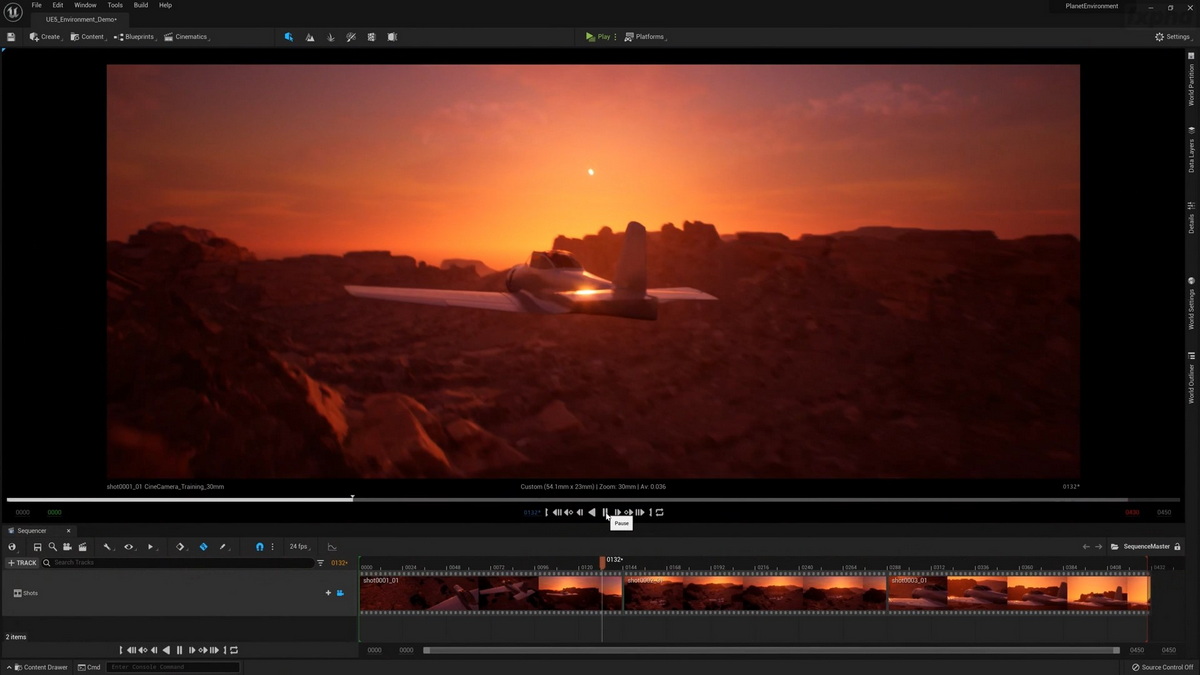Open the Window menu

[x=85, y=5]
